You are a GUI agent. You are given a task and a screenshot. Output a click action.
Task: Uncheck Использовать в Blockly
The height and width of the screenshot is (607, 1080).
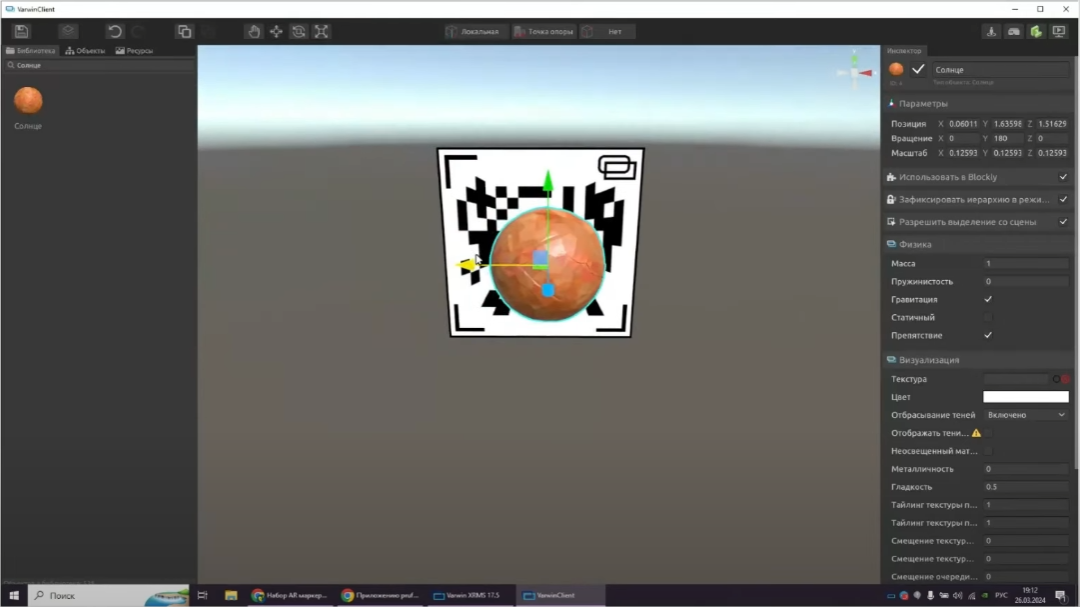[x=1063, y=177]
